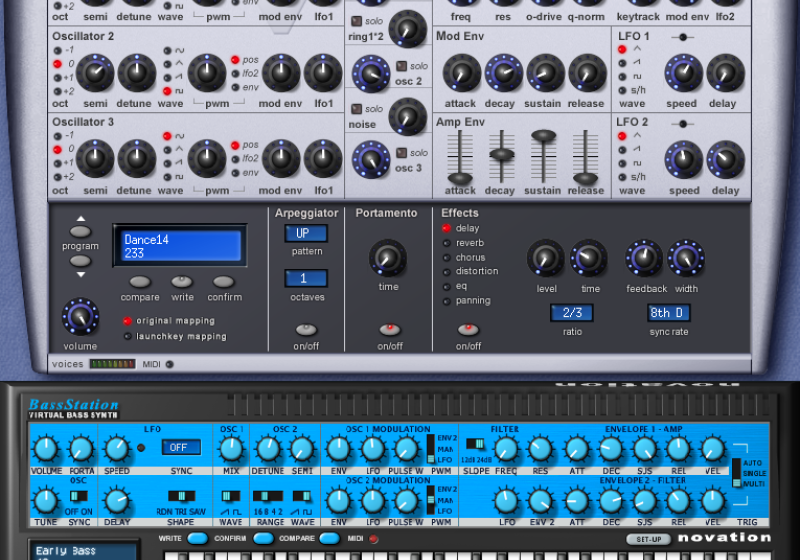Click the program down arrow button
Image resolution: width=800 pixels, height=560 pixels.
coord(80,261)
